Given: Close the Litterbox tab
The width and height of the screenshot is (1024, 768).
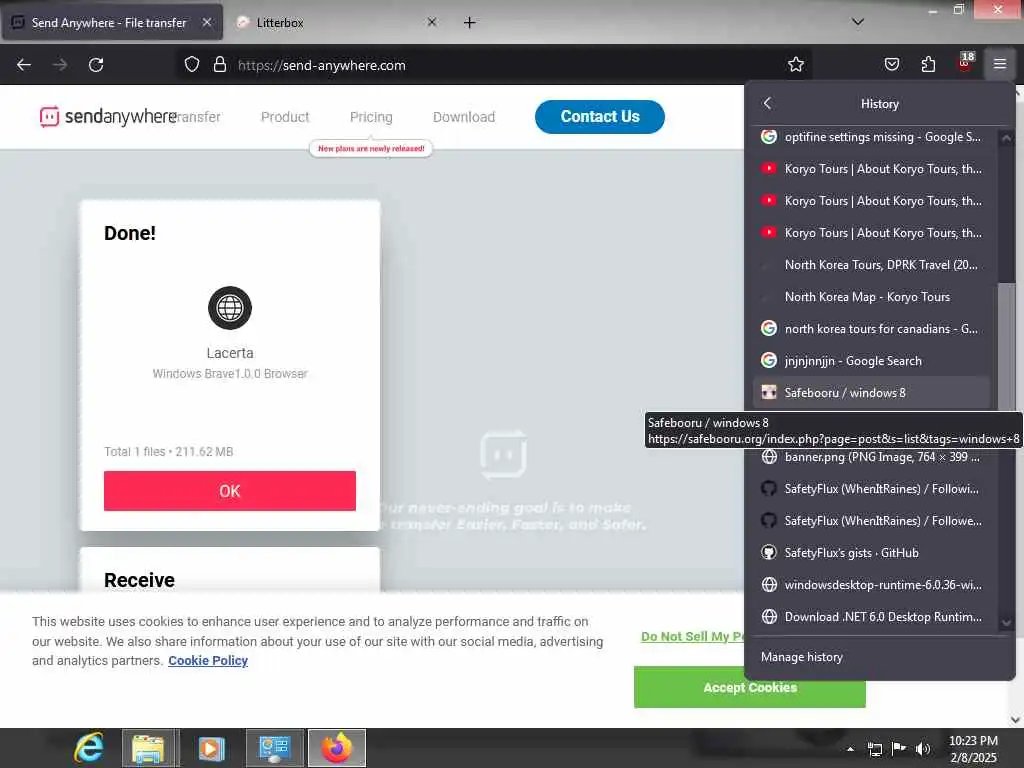Looking at the screenshot, I should click(432, 22).
